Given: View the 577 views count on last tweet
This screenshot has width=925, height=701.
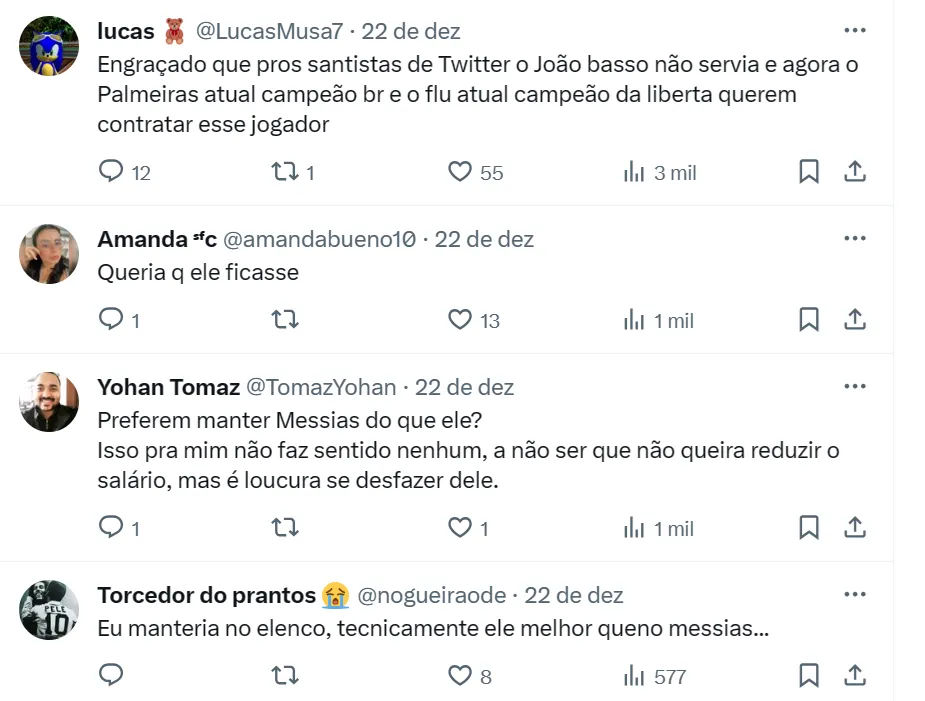Looking at the screenshot, I should (656, 677).
